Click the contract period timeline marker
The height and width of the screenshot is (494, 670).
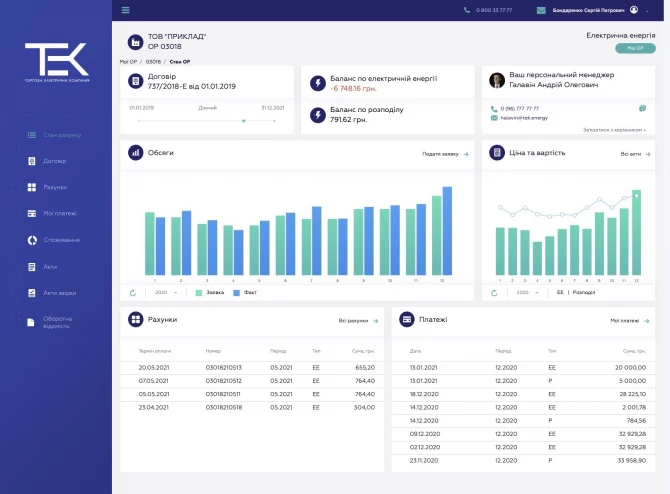[x=243, y=121]
